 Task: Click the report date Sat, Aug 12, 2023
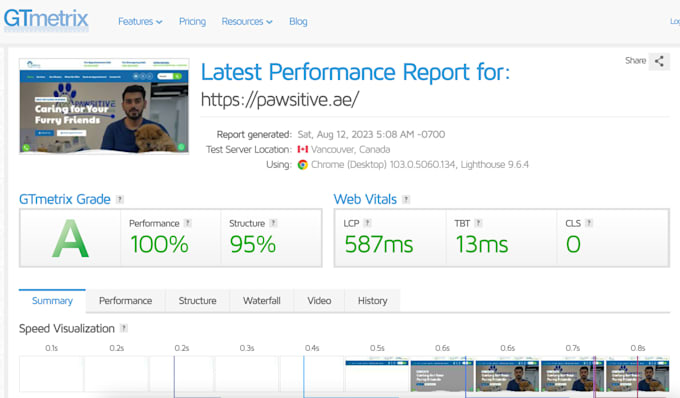pos(371,134)
